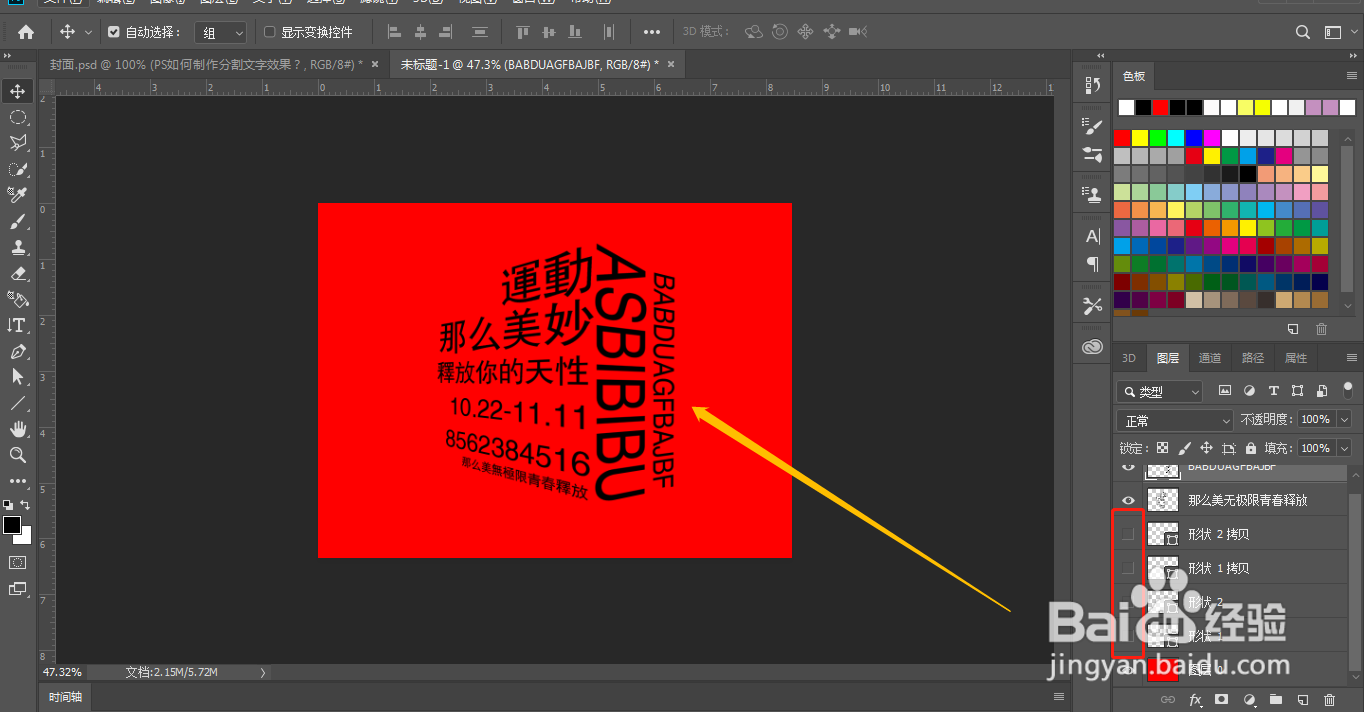1364x712 pixels.
Task: Select the Quick Selection tool
Action: coord(17,169)
